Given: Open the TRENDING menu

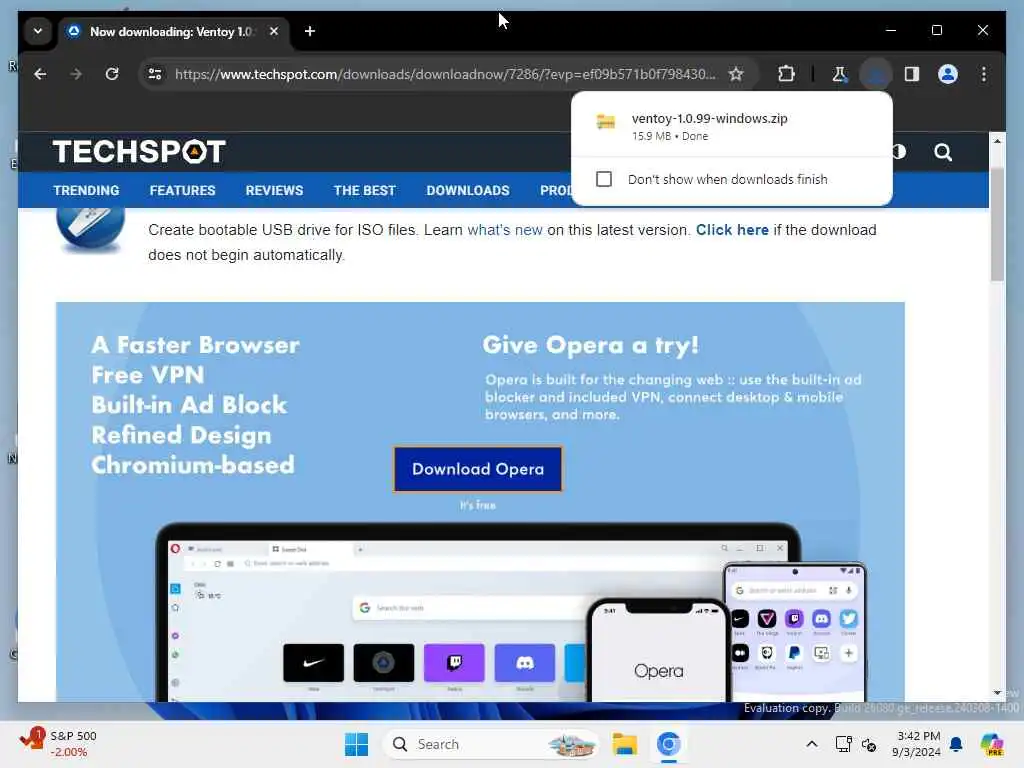Looking at the screenshot, I should click(x=86, y=190).
